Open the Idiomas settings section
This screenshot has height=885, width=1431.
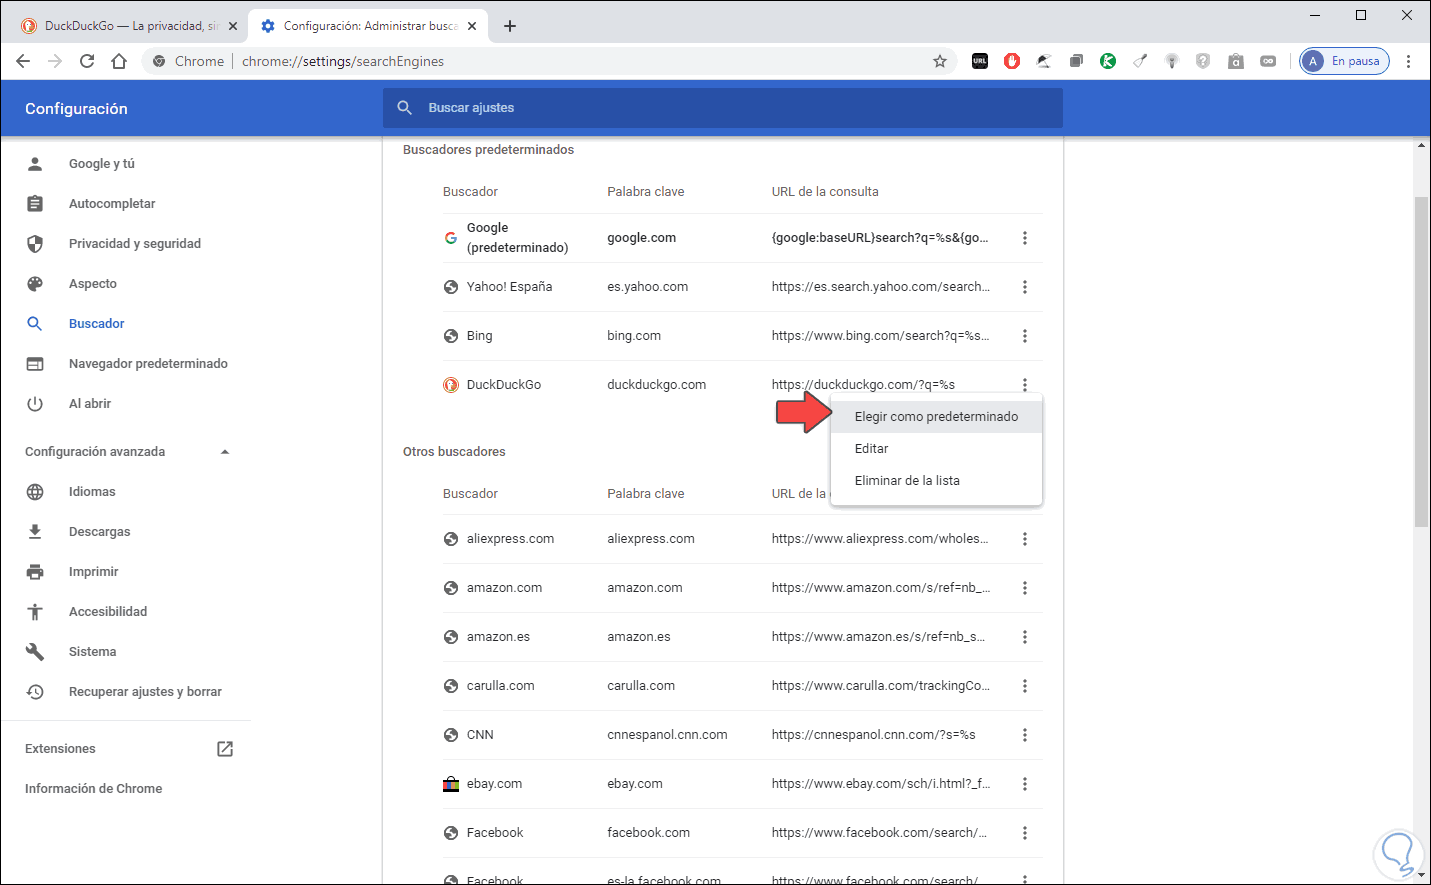[x=92, y=492]
